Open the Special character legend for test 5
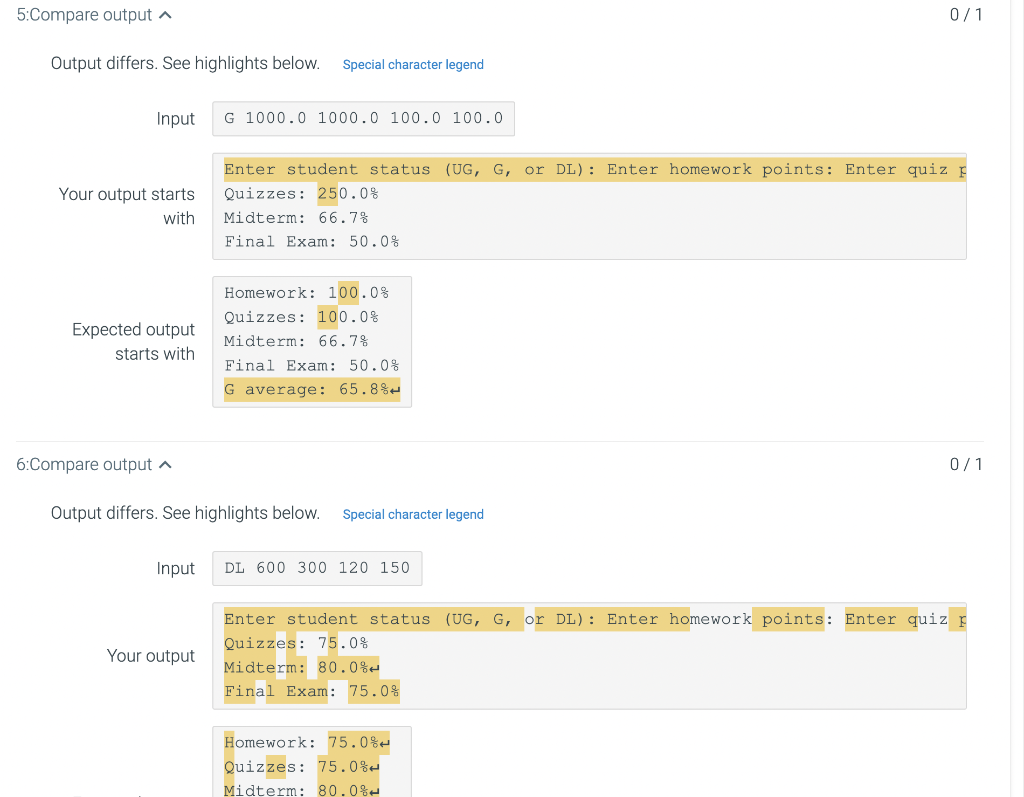This screenshot has width=1024, height=797. 413,64
